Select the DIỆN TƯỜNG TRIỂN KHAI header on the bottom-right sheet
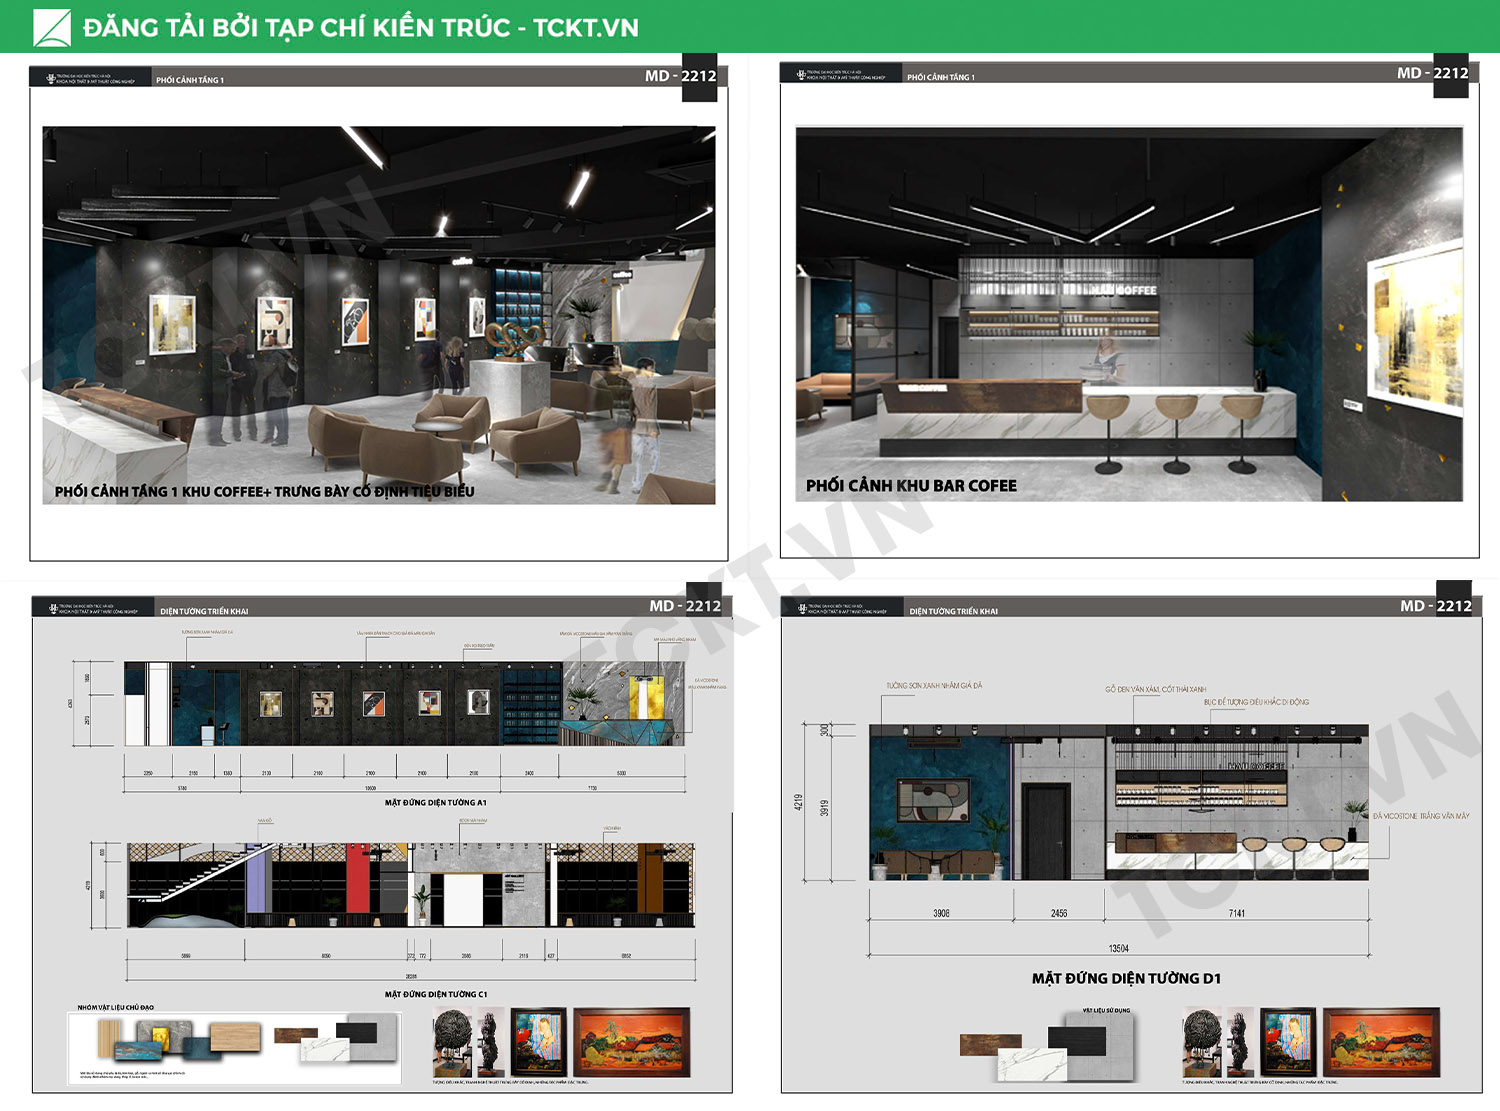 [953, 611]
